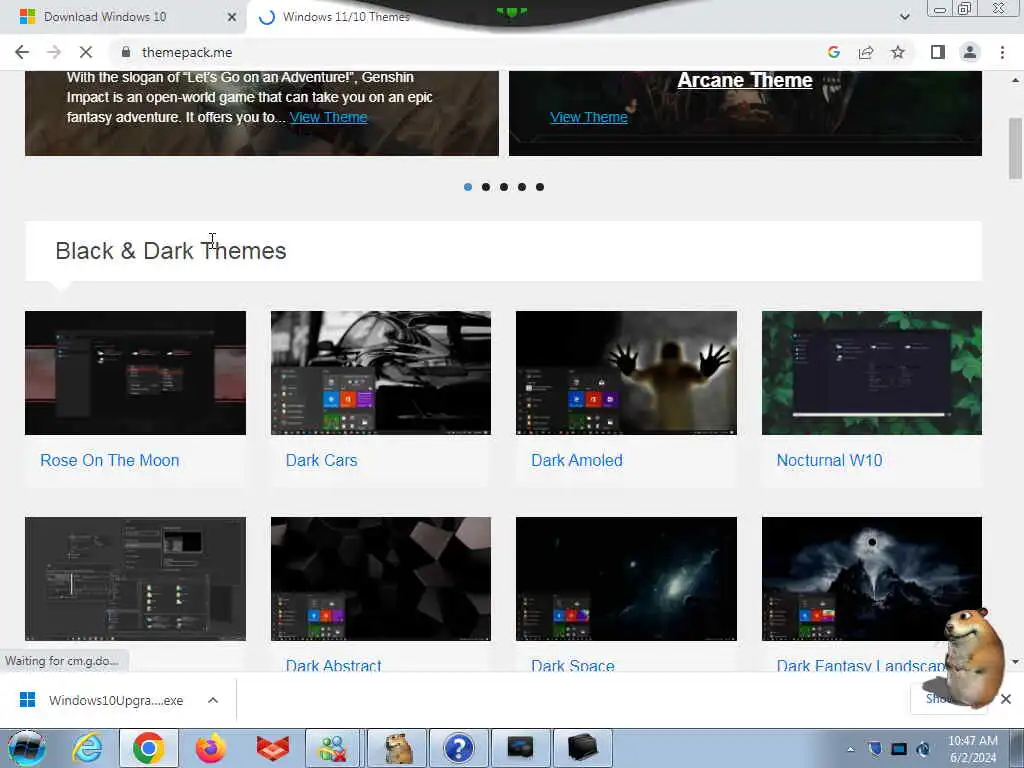Open the red Comodo icon in taskbar
Screen dimensions: 1024x768
coord(272,748)
